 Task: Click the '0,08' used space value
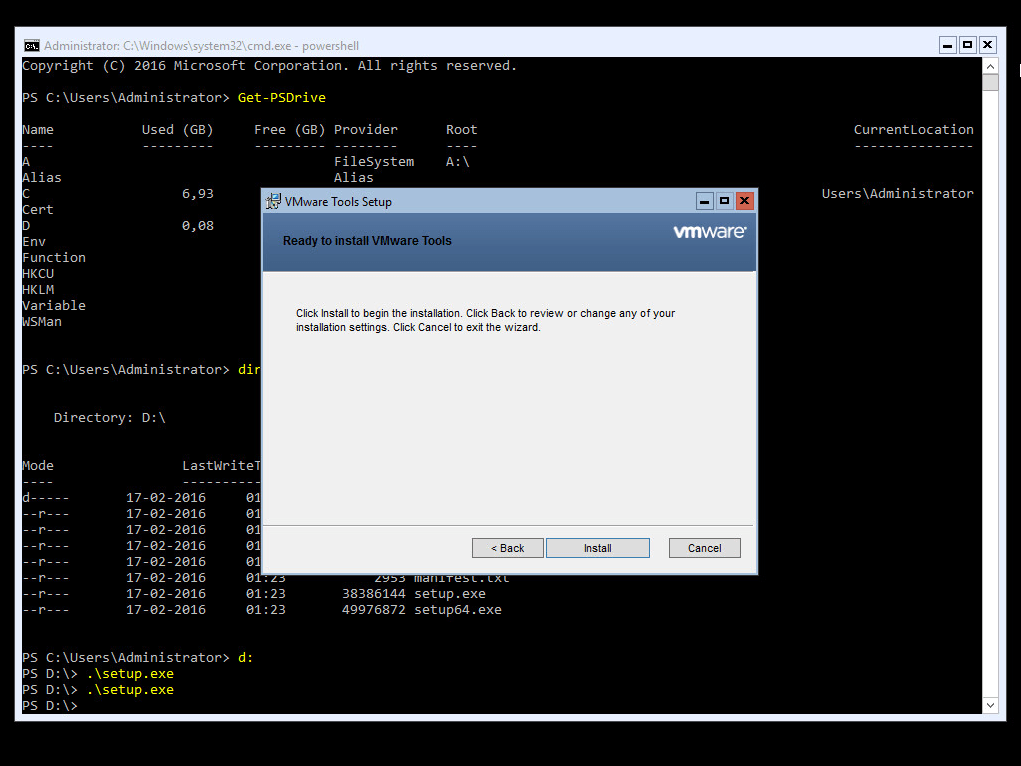coord(198,225)
